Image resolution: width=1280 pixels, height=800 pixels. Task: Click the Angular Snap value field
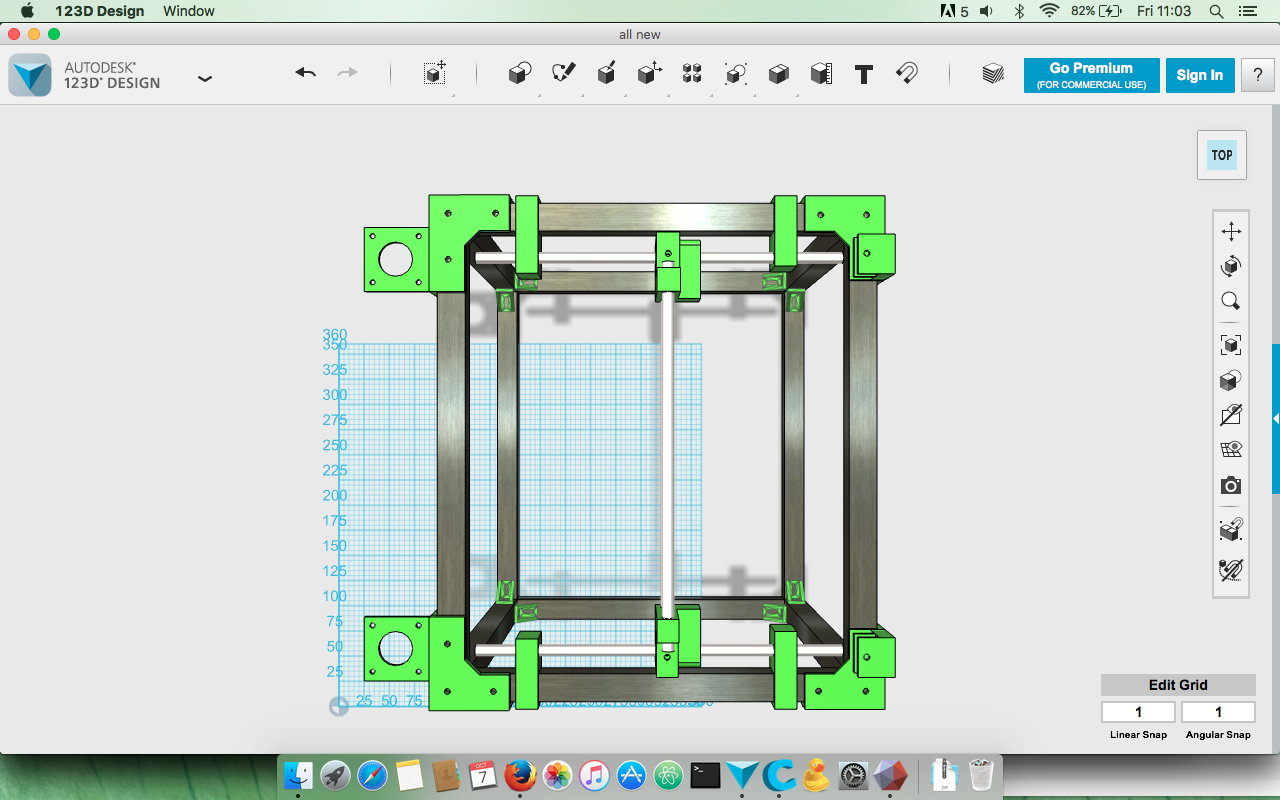1218,712
